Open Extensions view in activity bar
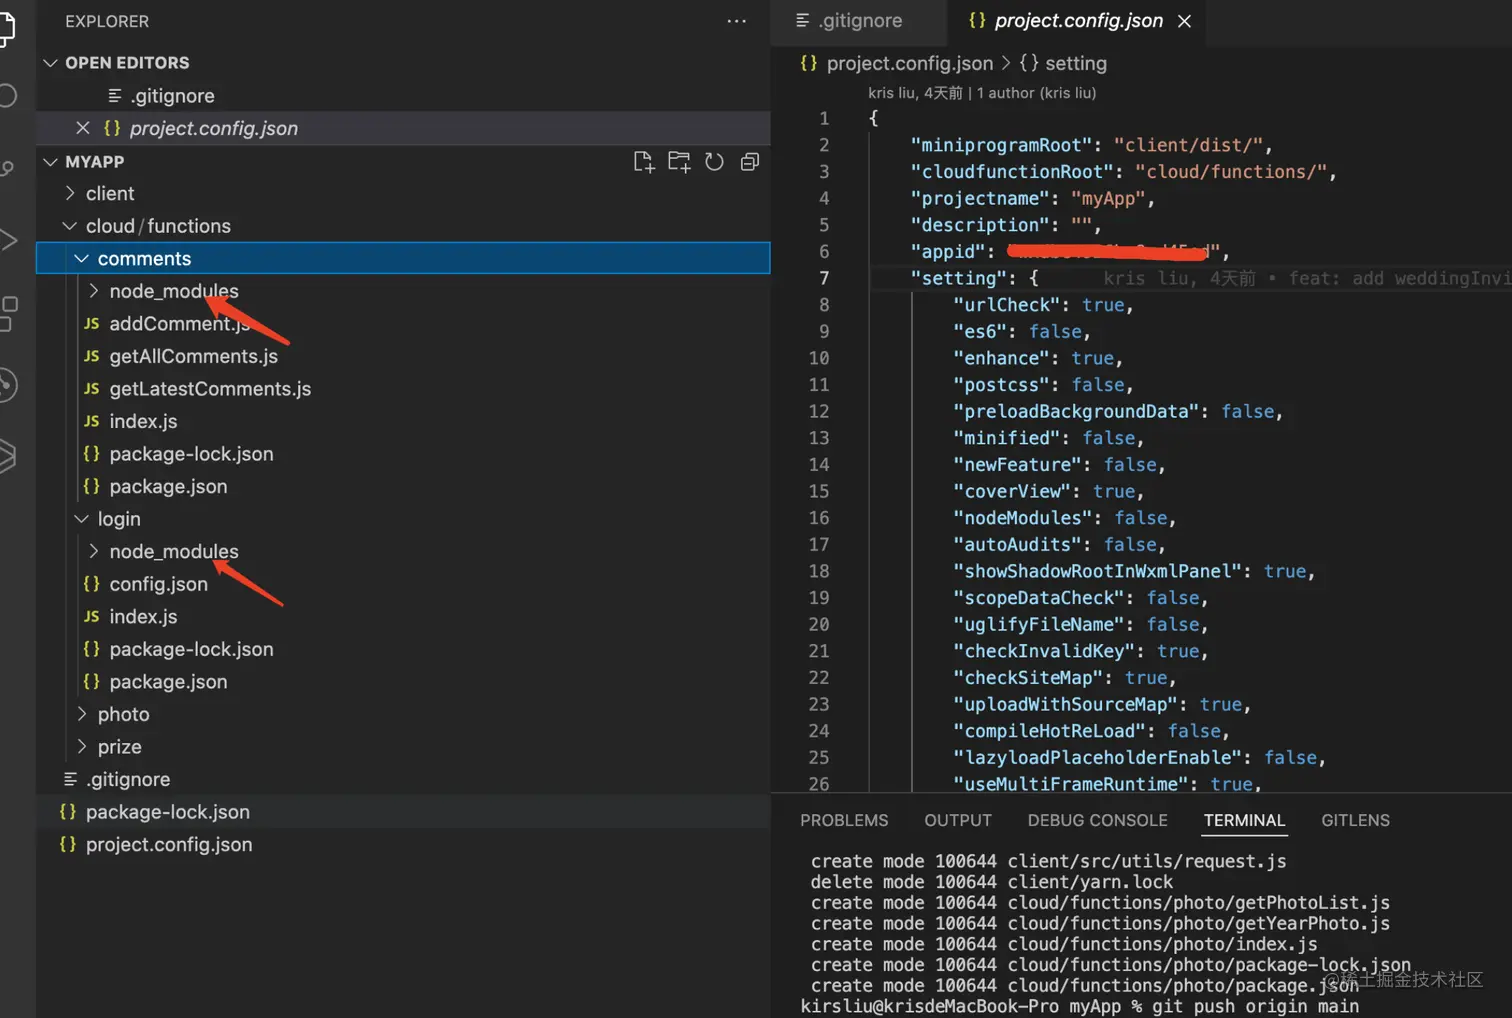Viewport: 1512px width, 1018px height. pos(8,313)
